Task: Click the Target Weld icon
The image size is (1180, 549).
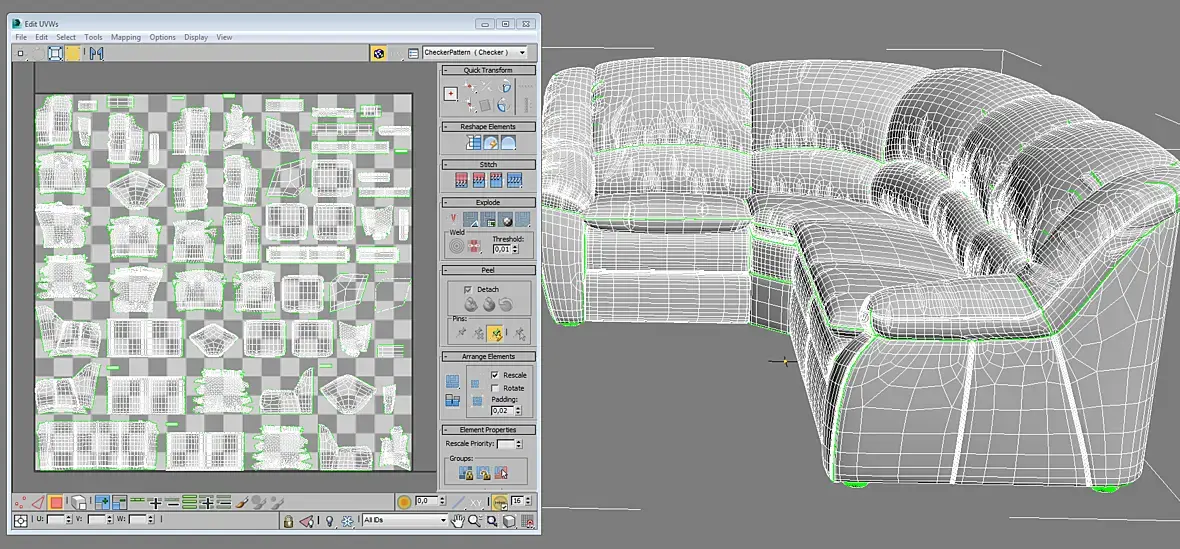Action: point(457,245)
